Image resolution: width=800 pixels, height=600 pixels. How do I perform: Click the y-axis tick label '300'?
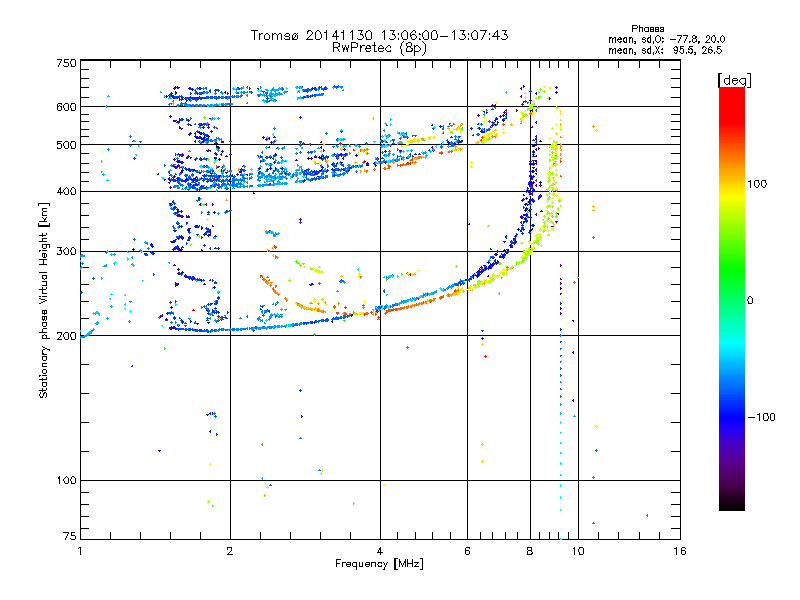pyautogui.click(x=66, y=252)
